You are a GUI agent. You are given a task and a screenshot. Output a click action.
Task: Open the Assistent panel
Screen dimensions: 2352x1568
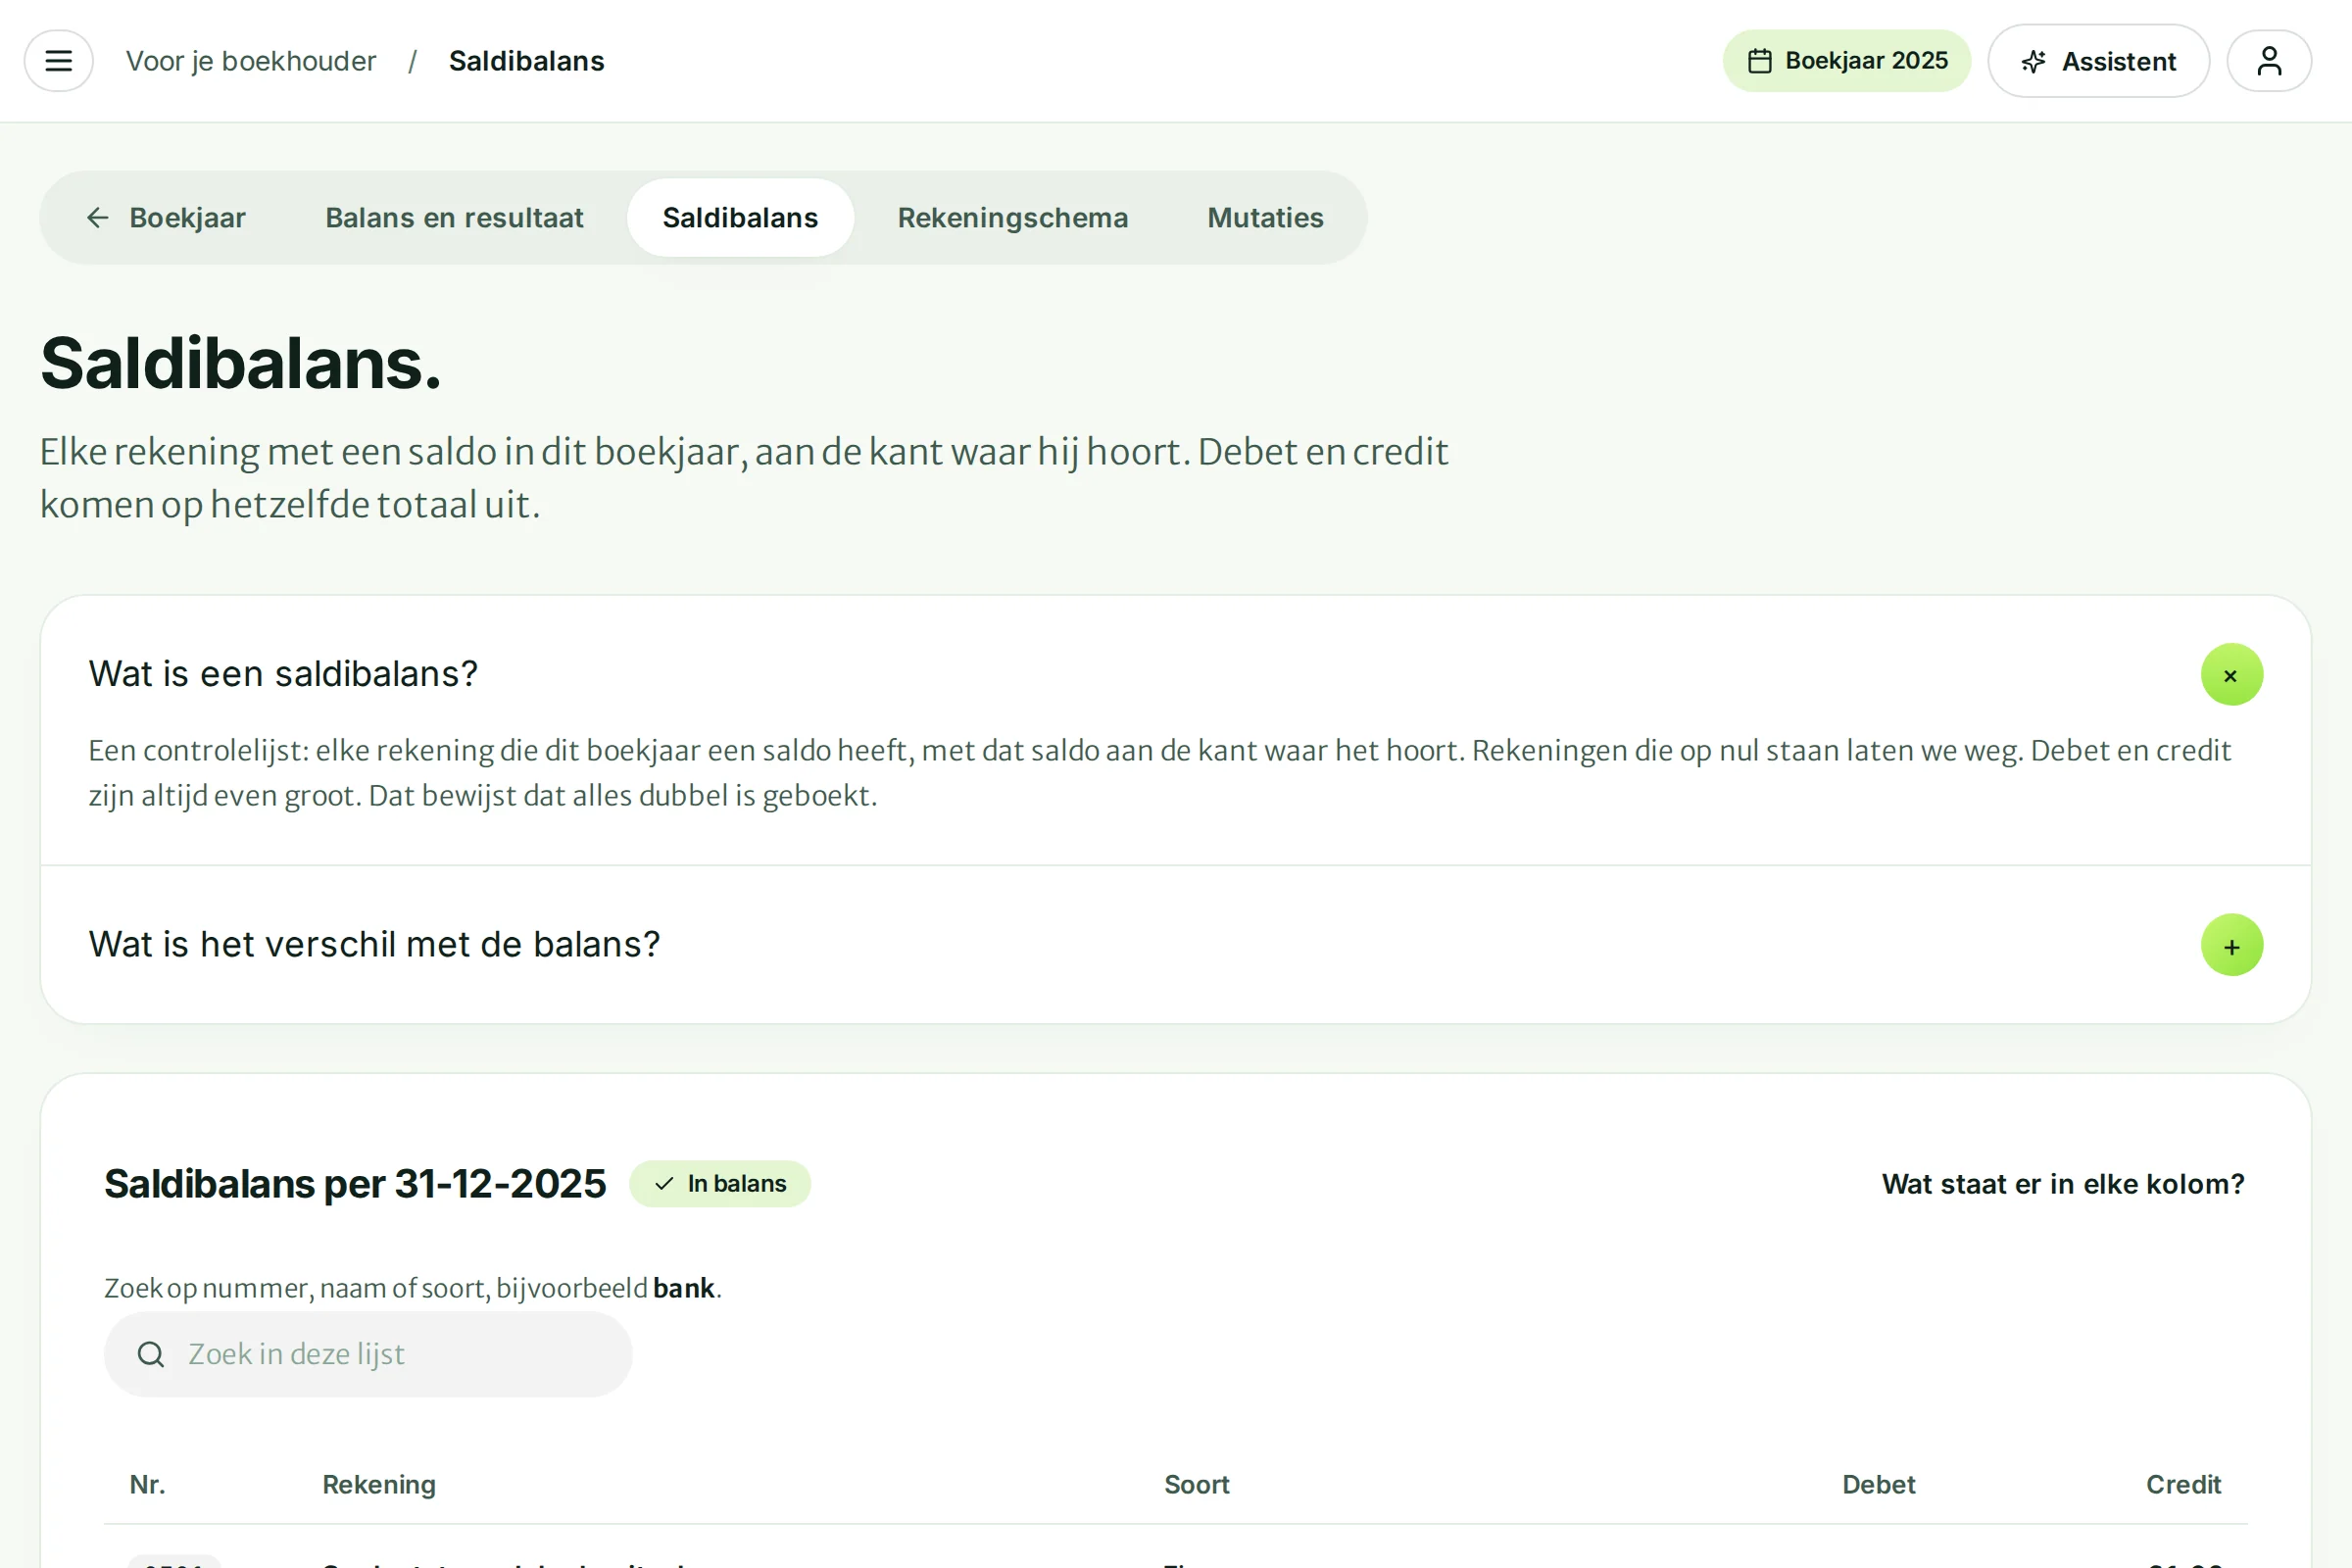pos(2098,61)
